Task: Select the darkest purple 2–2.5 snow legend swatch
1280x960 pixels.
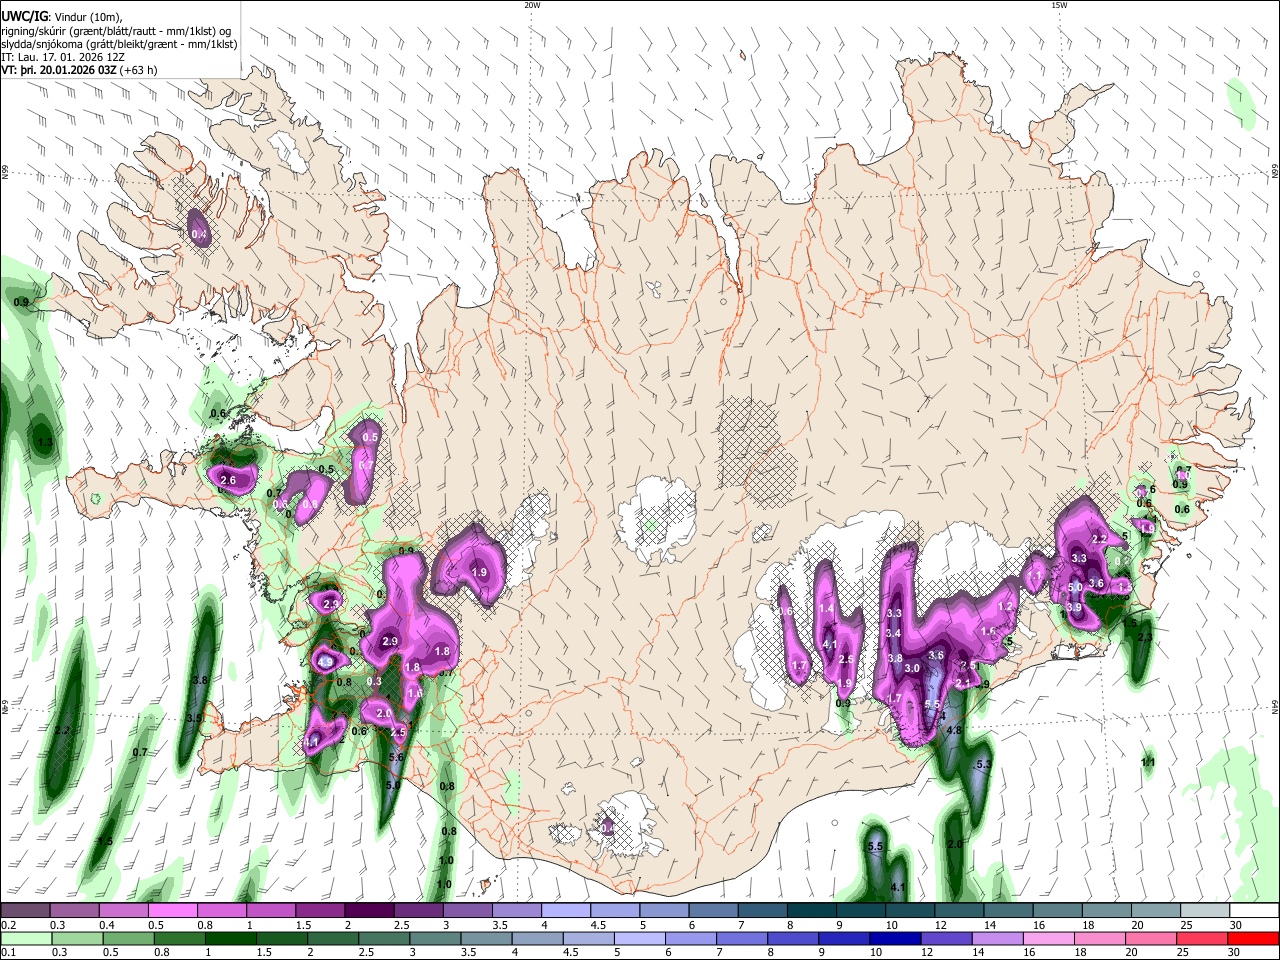Action: click(x=369, y=910)
